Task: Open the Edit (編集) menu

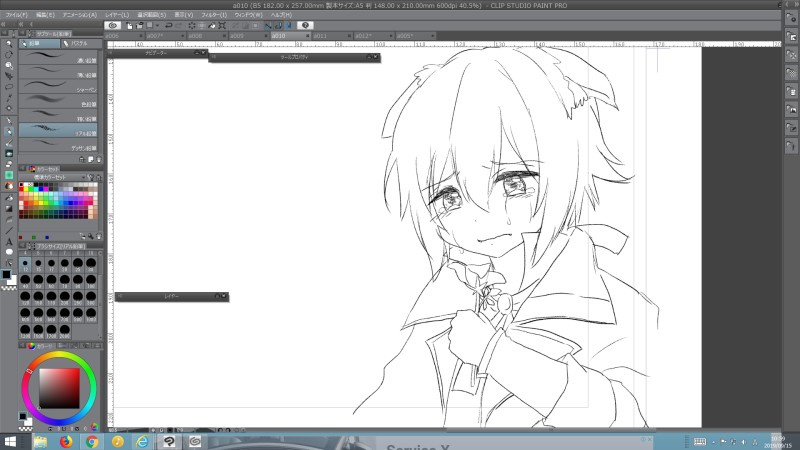Action: pyautogui.click(x=45, y=15)
